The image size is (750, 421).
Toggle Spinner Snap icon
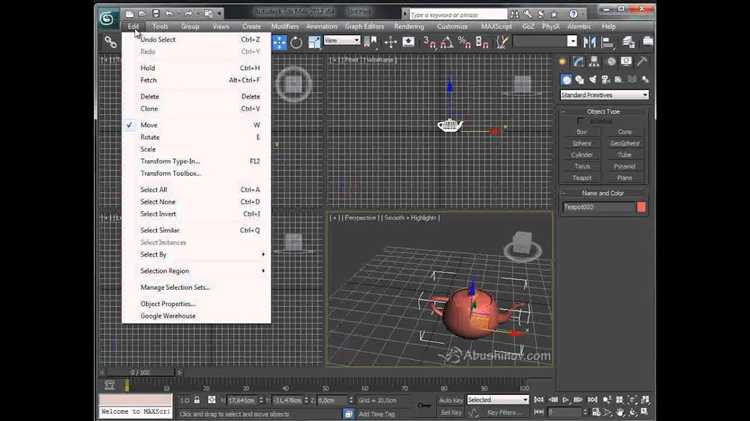point(482,43)
